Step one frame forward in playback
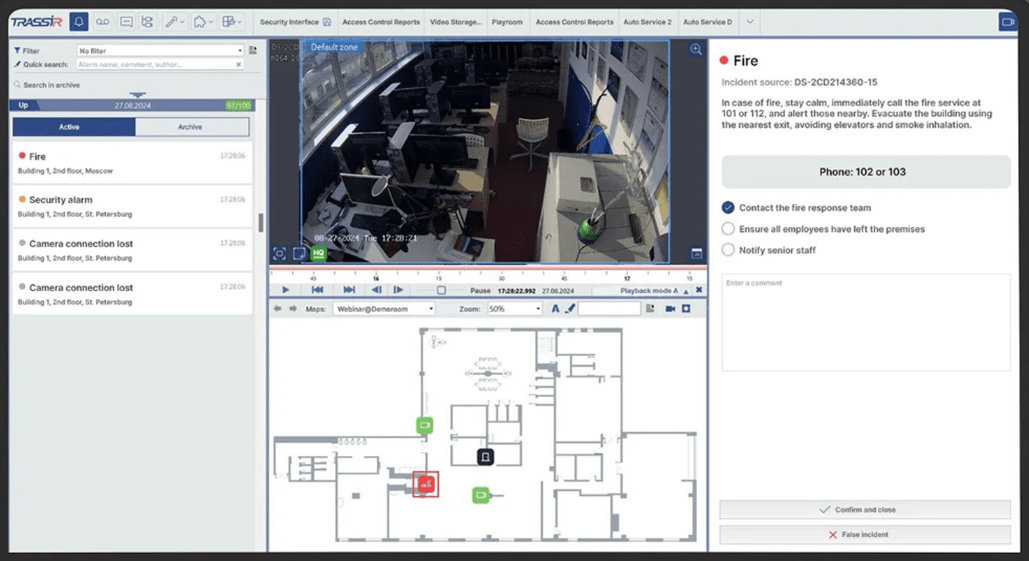Image resolution: width=1029 pixels, height=561 pixels. coord(398,290)
